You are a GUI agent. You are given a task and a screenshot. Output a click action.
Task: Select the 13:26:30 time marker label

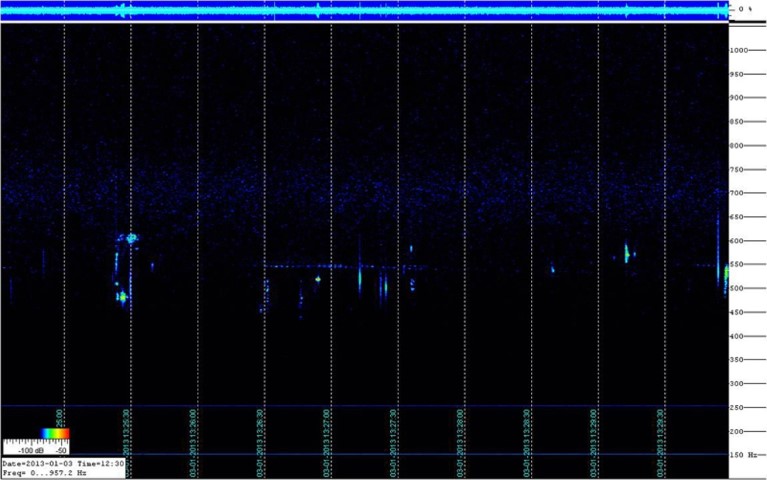coord(260,444)
